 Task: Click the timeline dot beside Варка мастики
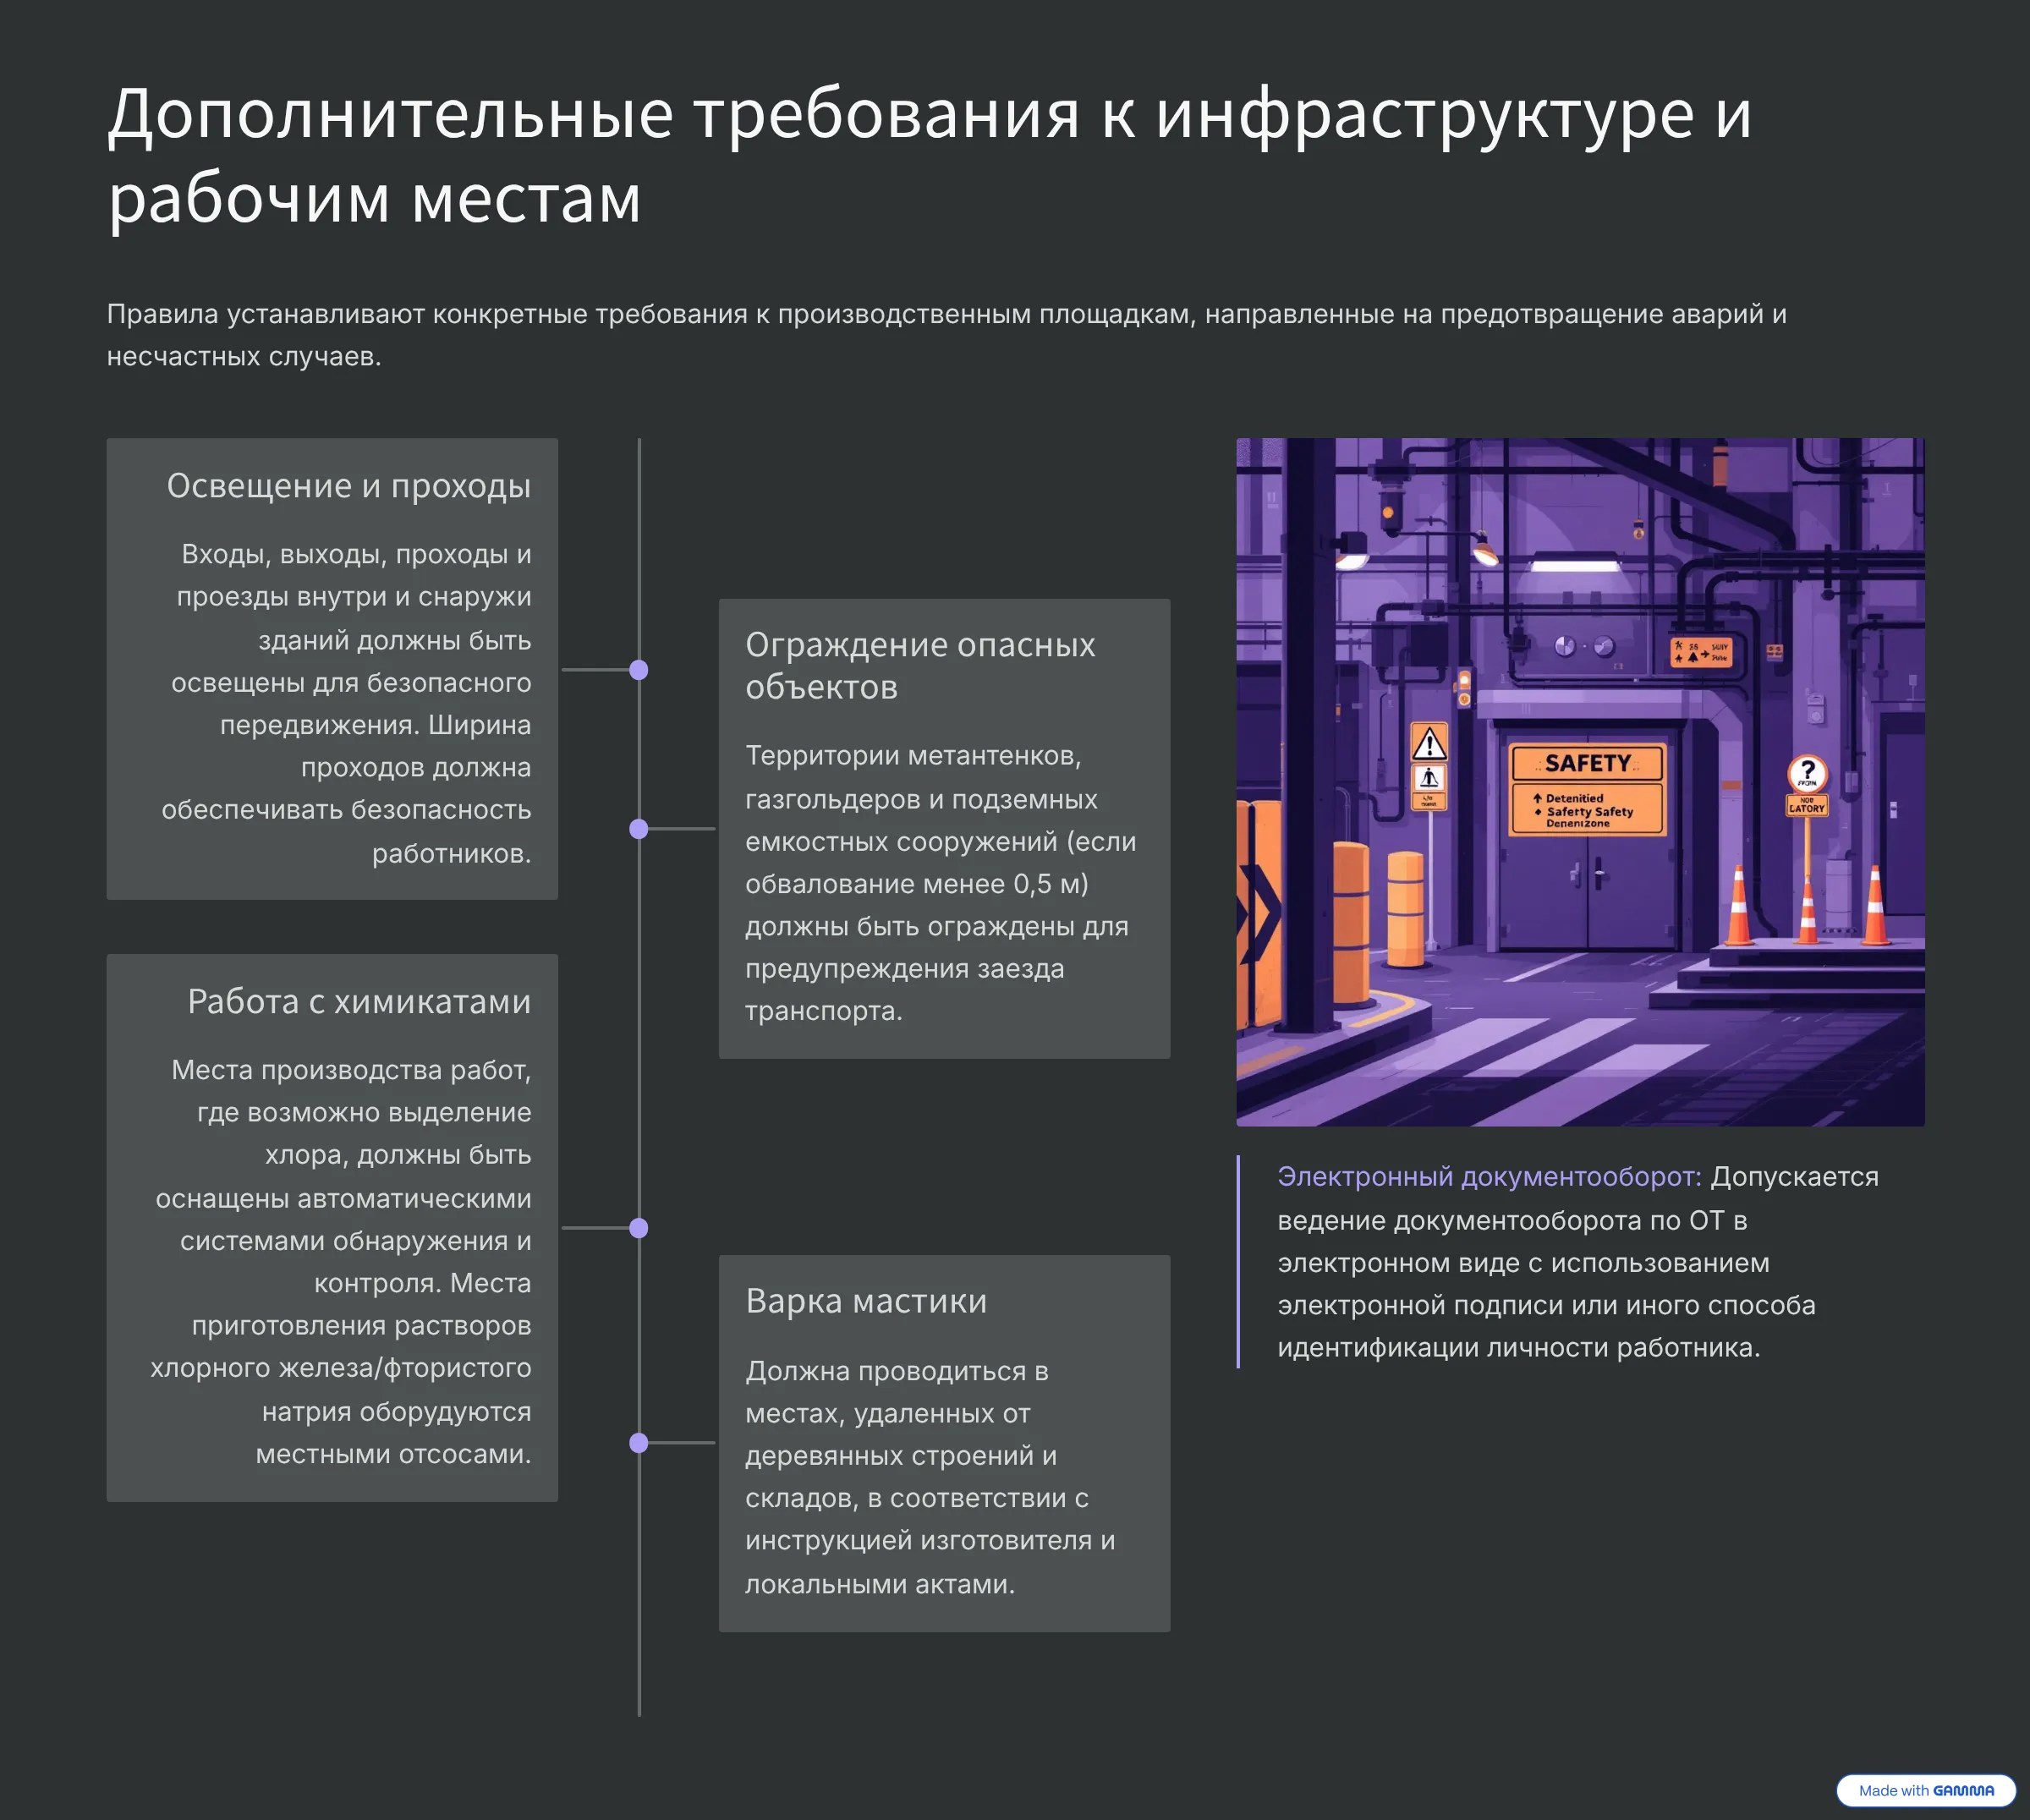click(639, 1443)
